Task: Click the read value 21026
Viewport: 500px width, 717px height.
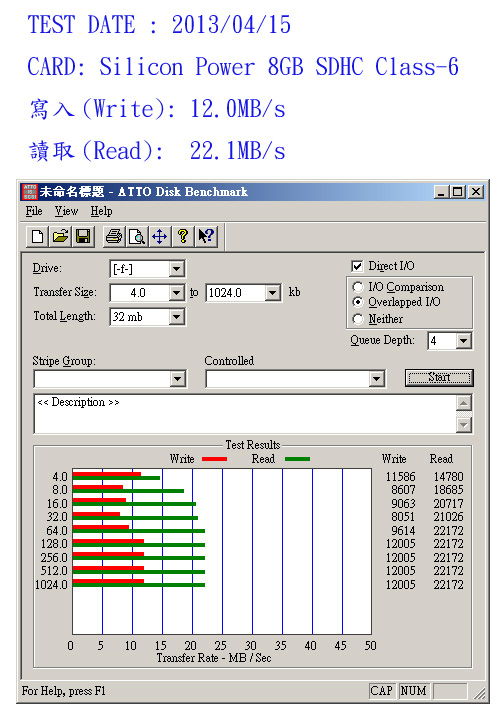Action: [448, 517]
